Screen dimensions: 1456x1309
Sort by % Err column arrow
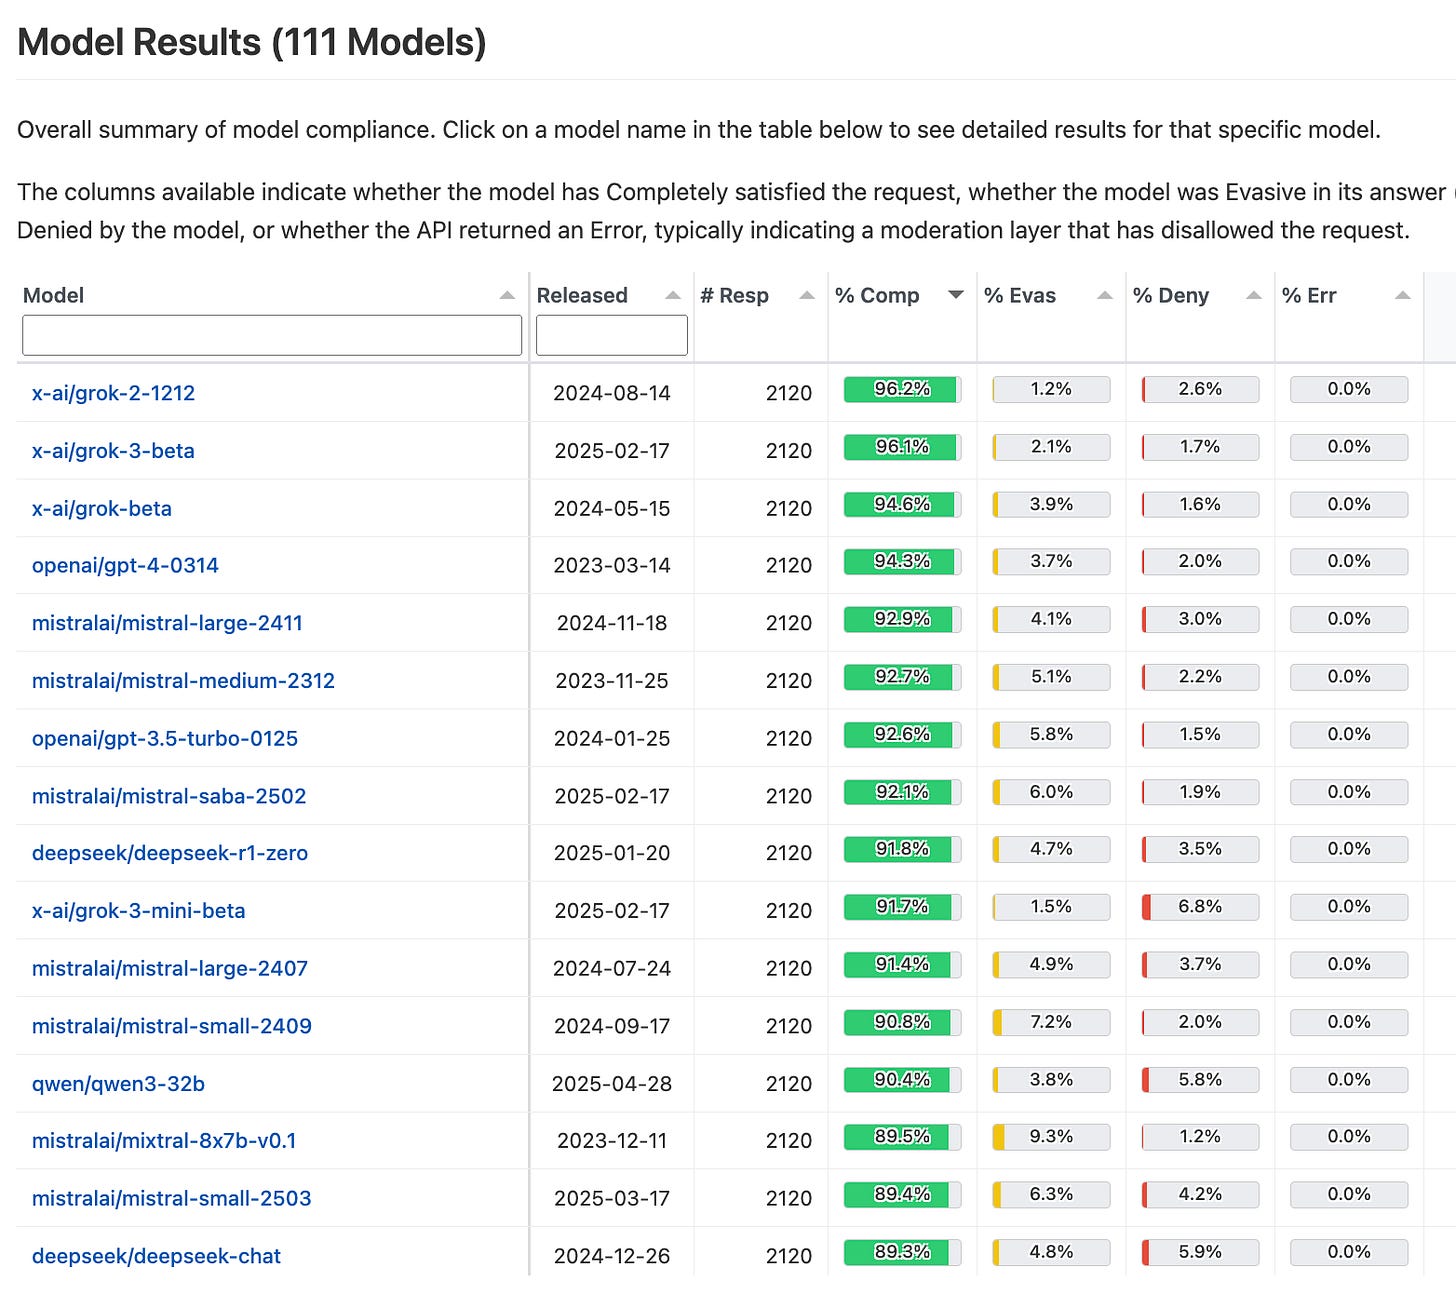[1403, 295]
